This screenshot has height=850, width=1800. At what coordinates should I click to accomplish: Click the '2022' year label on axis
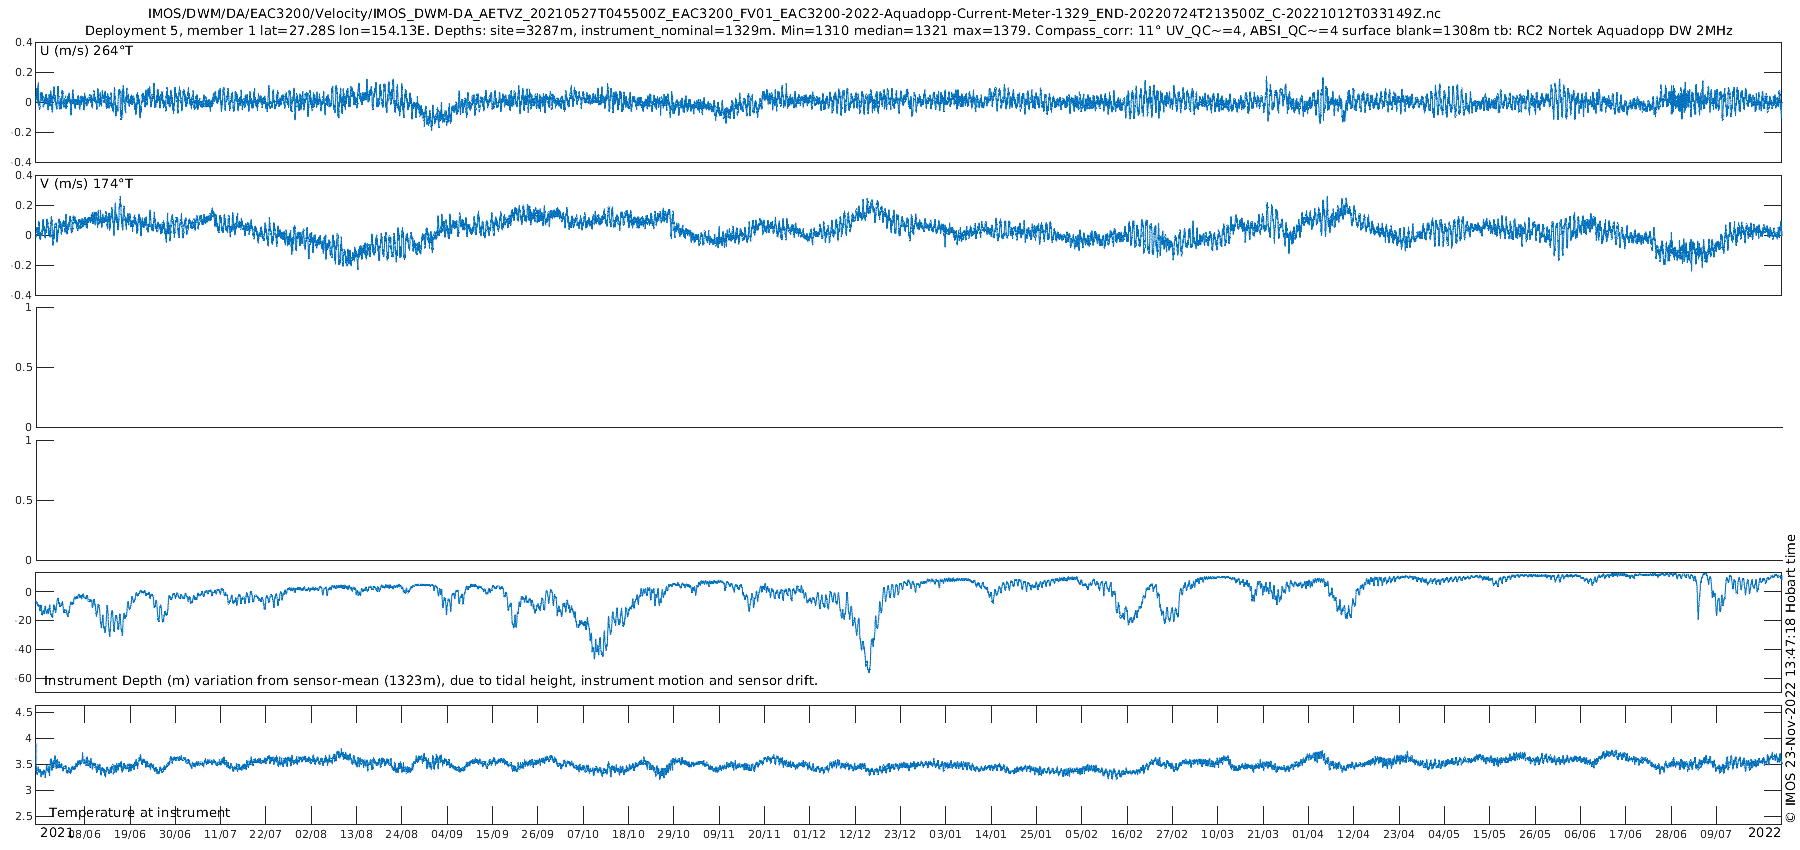pos(1764,832)
